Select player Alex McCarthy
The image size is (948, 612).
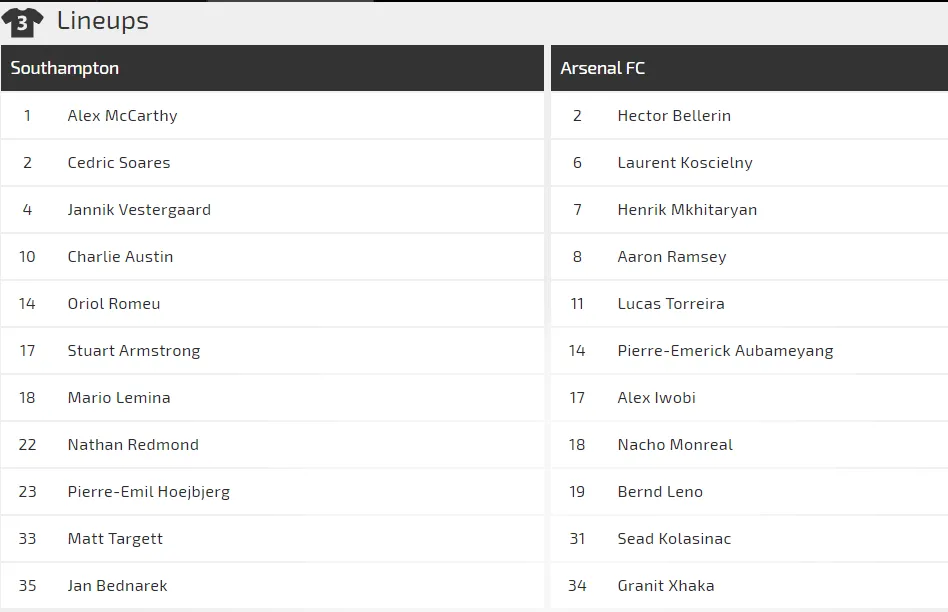pos(122,116)
